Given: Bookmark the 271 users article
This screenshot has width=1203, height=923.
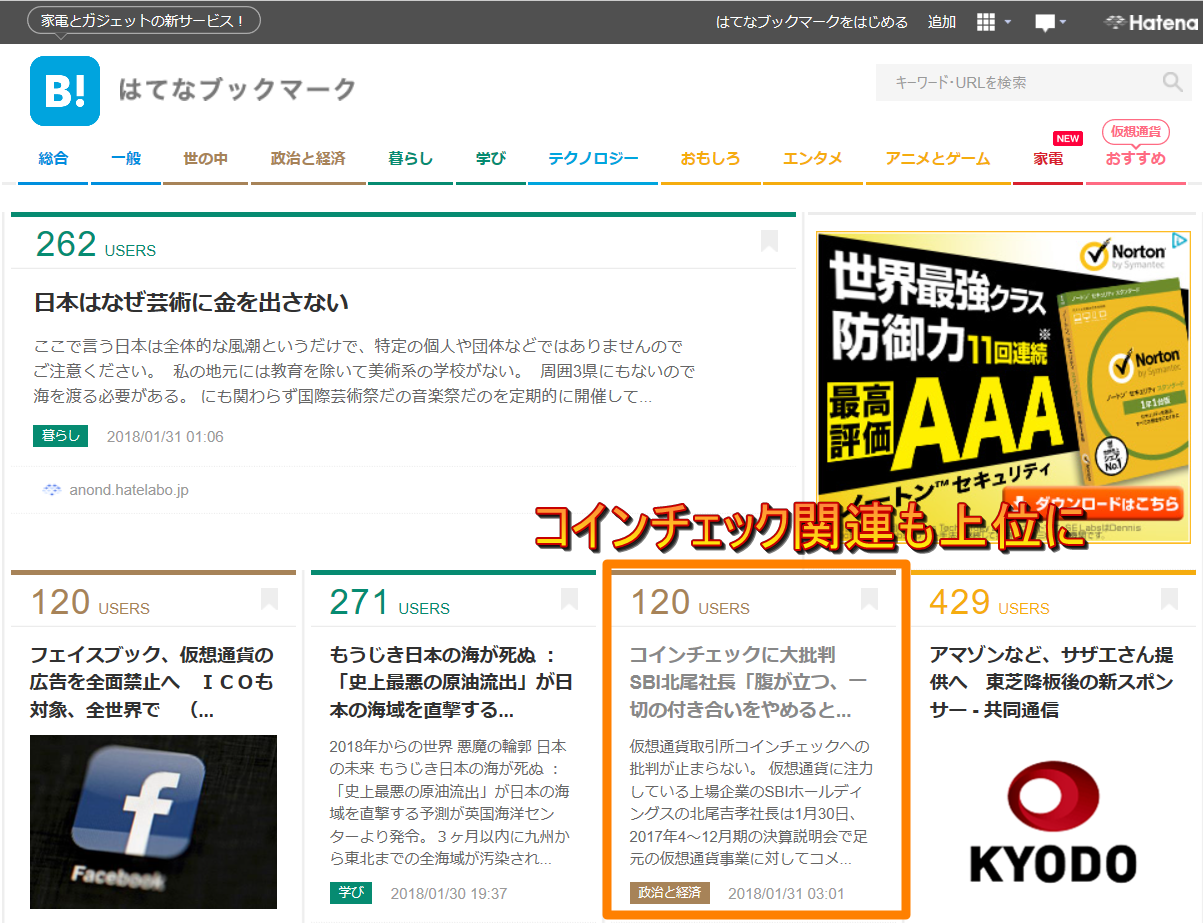Looking at the screenshot, I should click(569, 599).
